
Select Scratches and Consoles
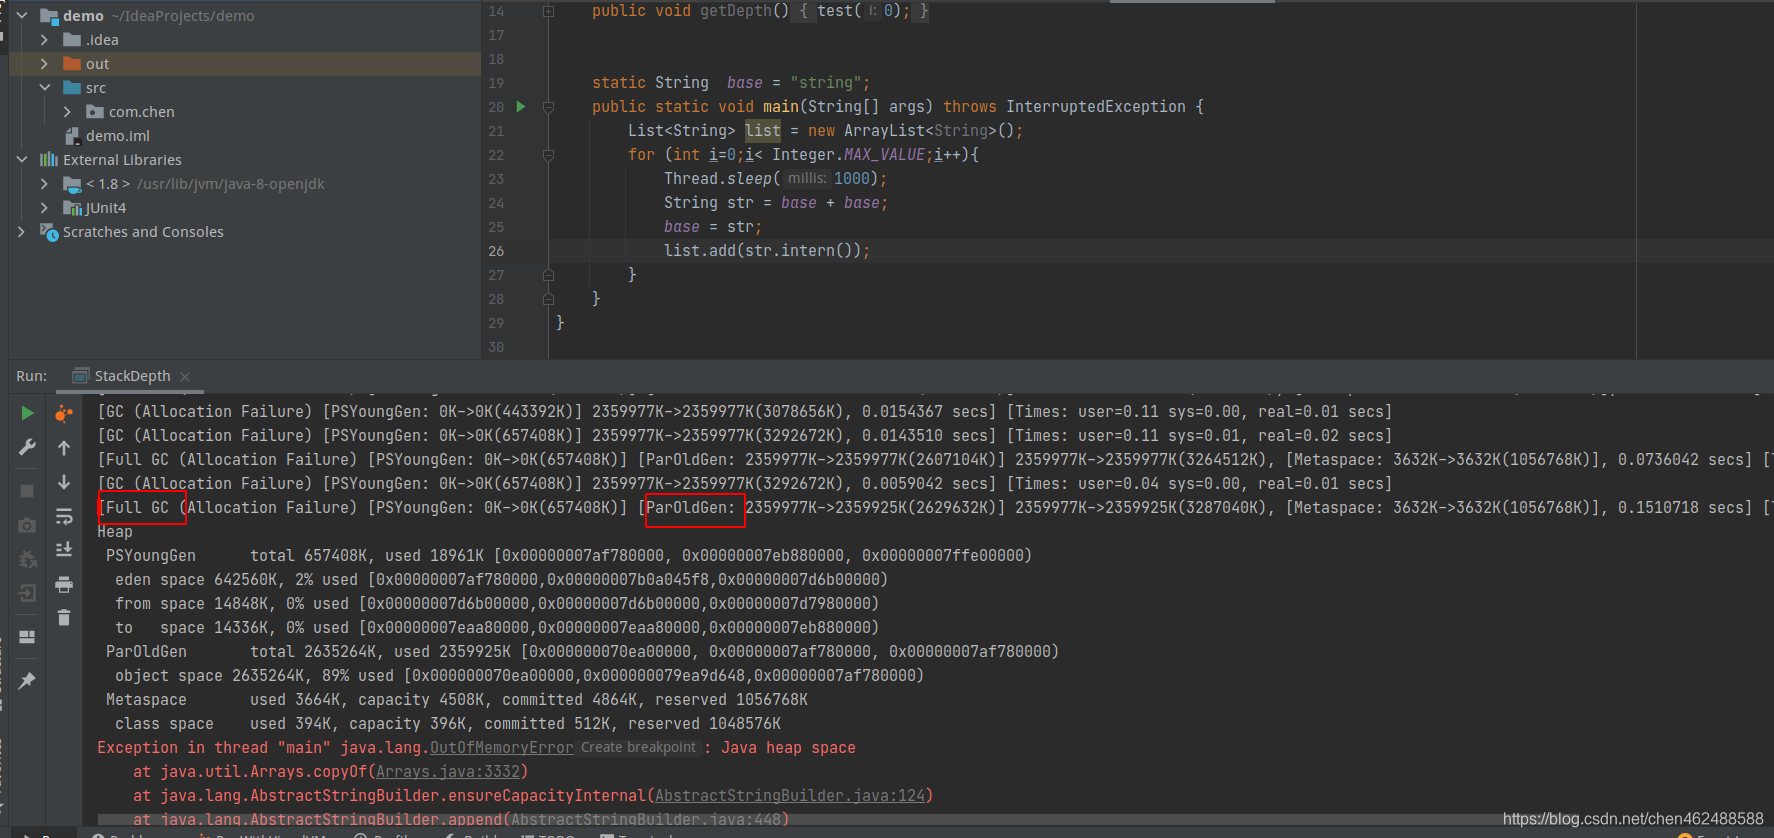click(143, 232)
